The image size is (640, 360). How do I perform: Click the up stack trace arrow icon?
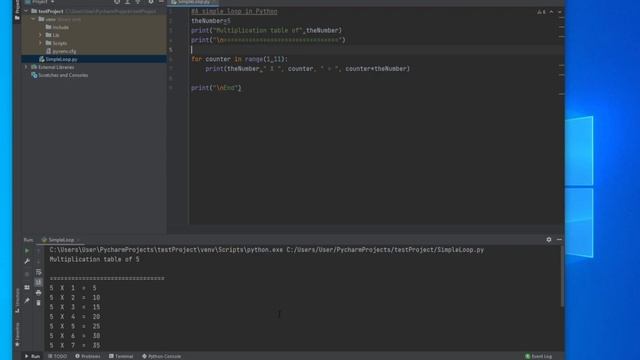click(38, 251)
